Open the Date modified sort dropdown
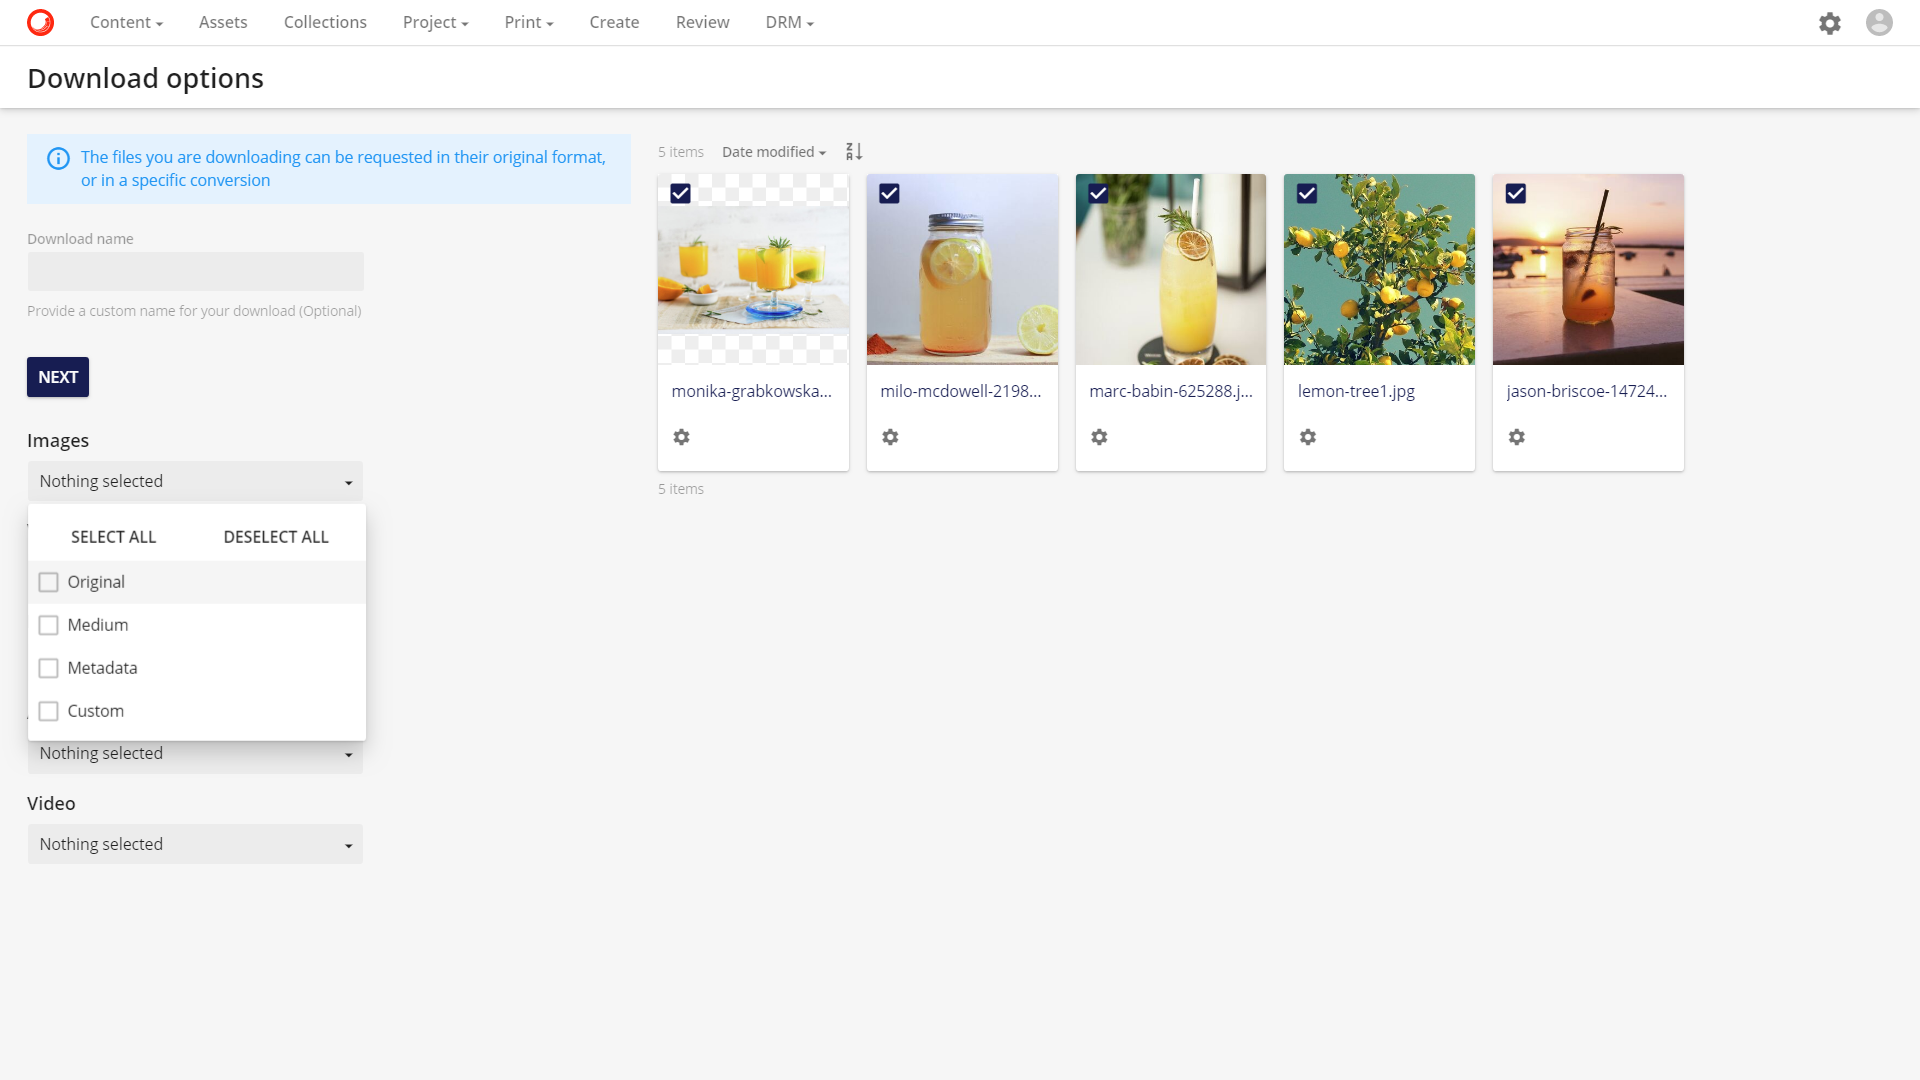Screen dimensions: 1920x1080 pos(773,152)
